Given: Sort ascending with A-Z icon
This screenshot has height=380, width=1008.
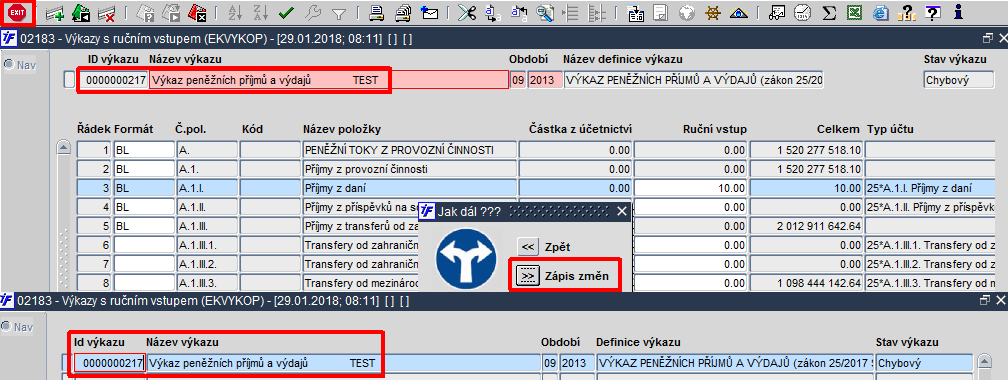Looking at the screenshot, I should [235, 12].
